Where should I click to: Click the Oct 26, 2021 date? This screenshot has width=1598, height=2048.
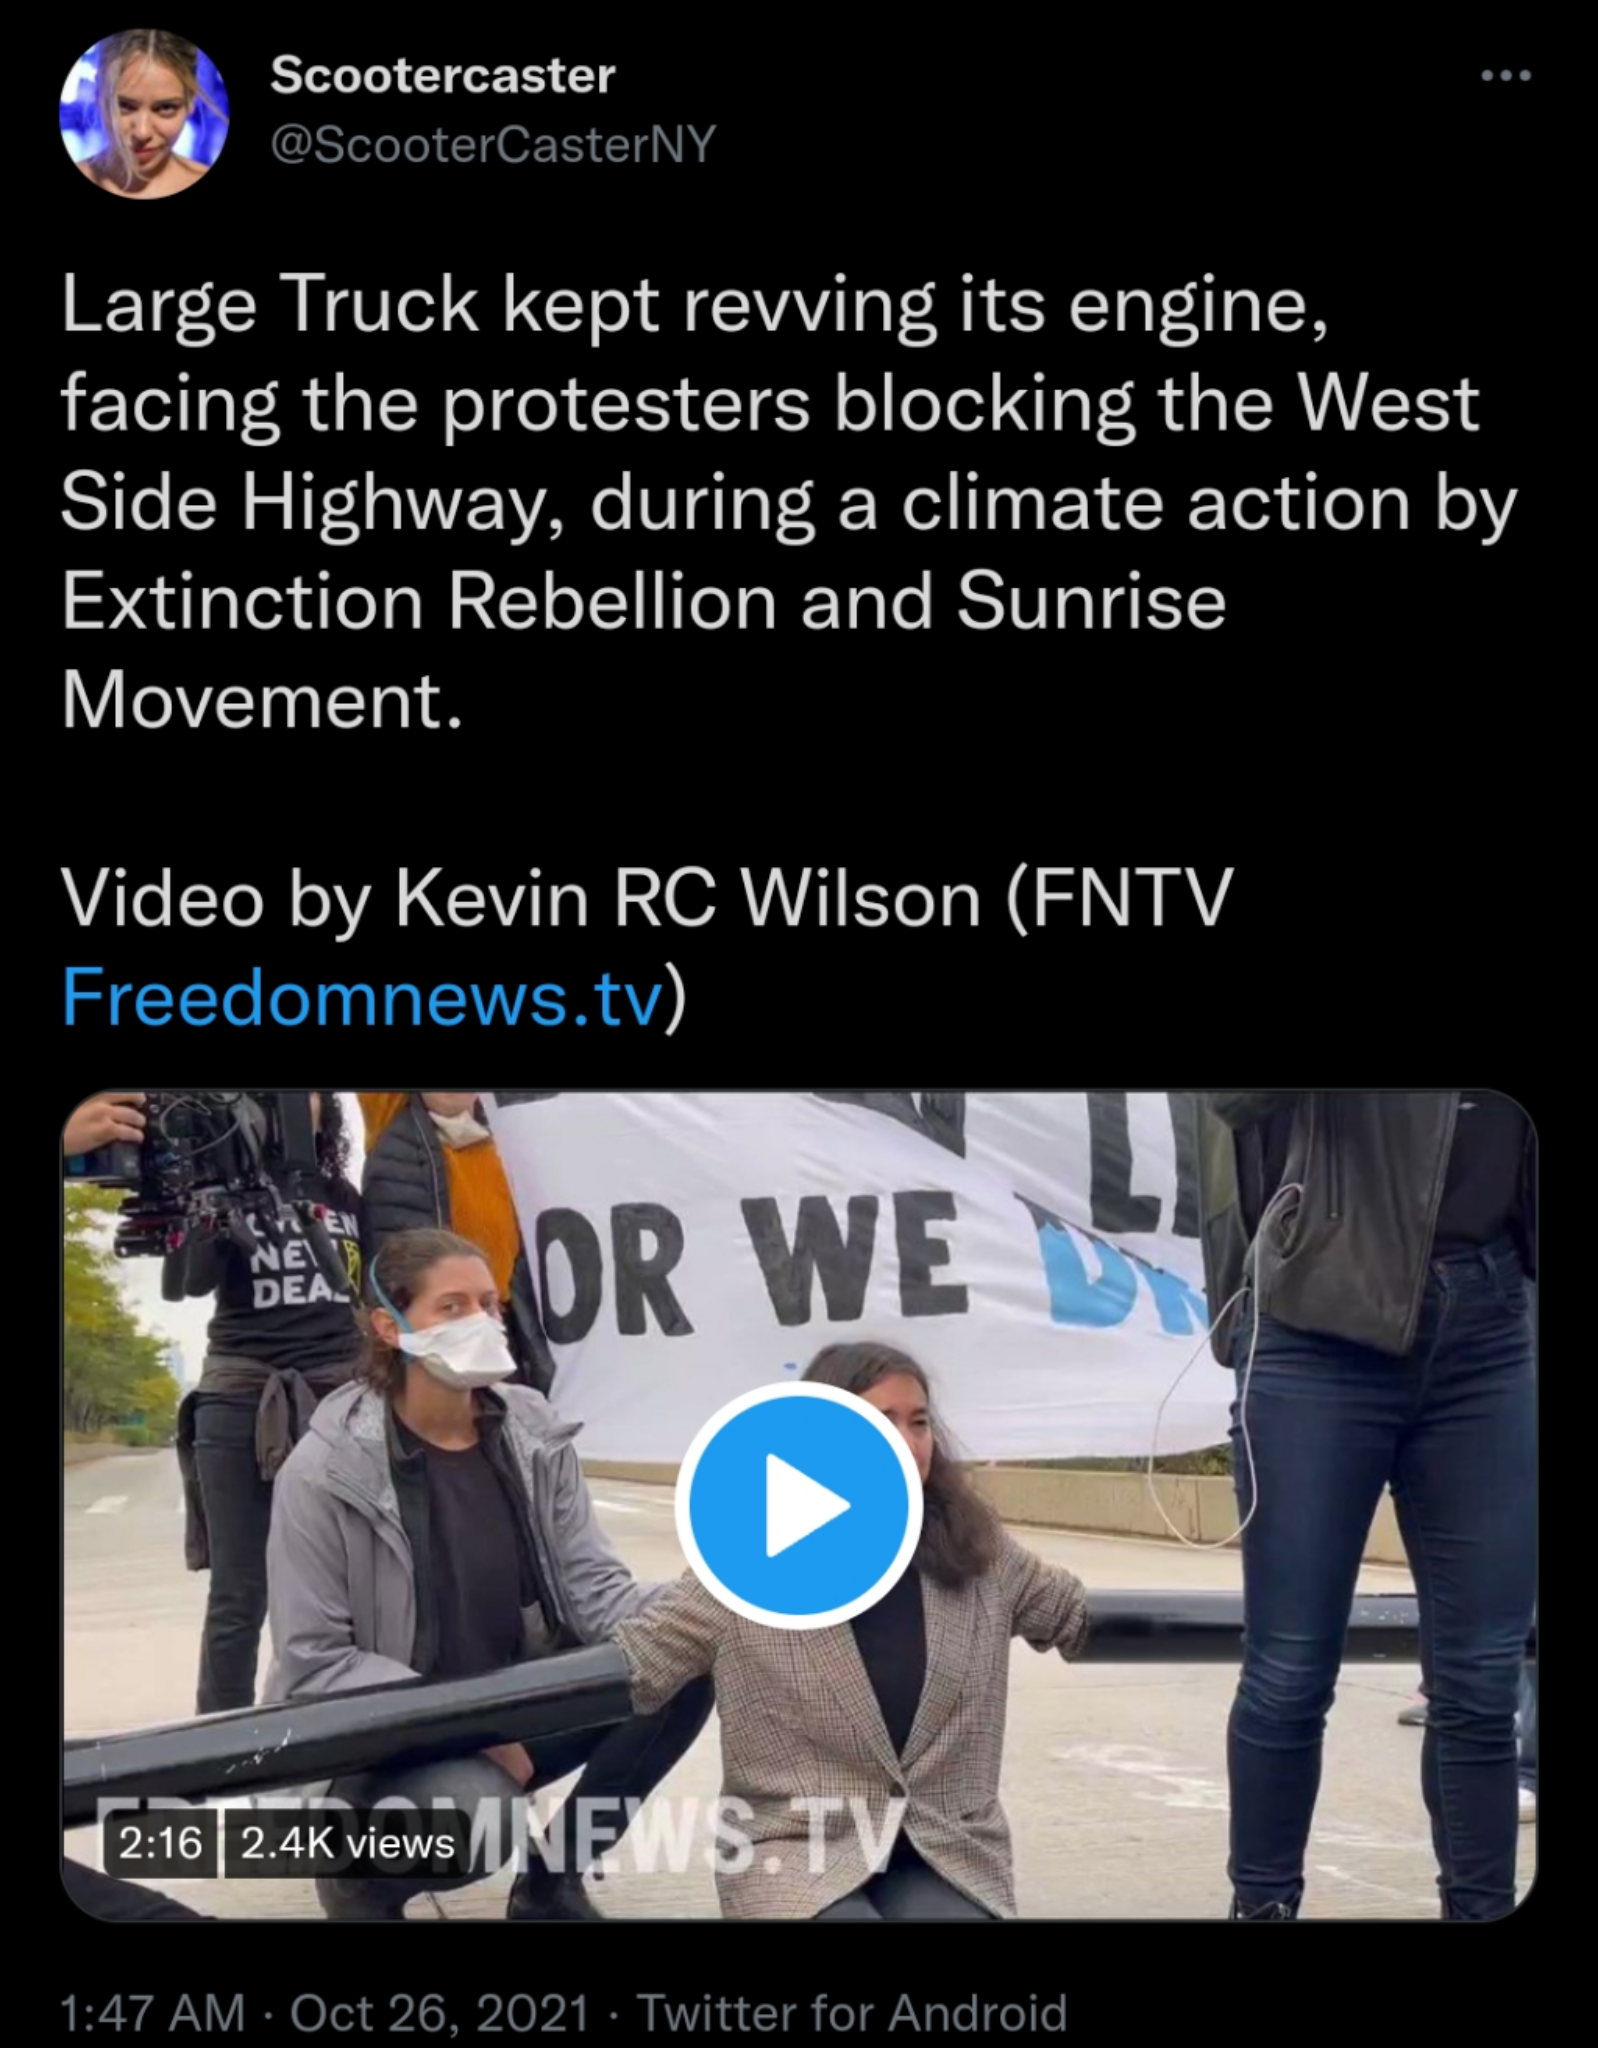coord(439,2012)
